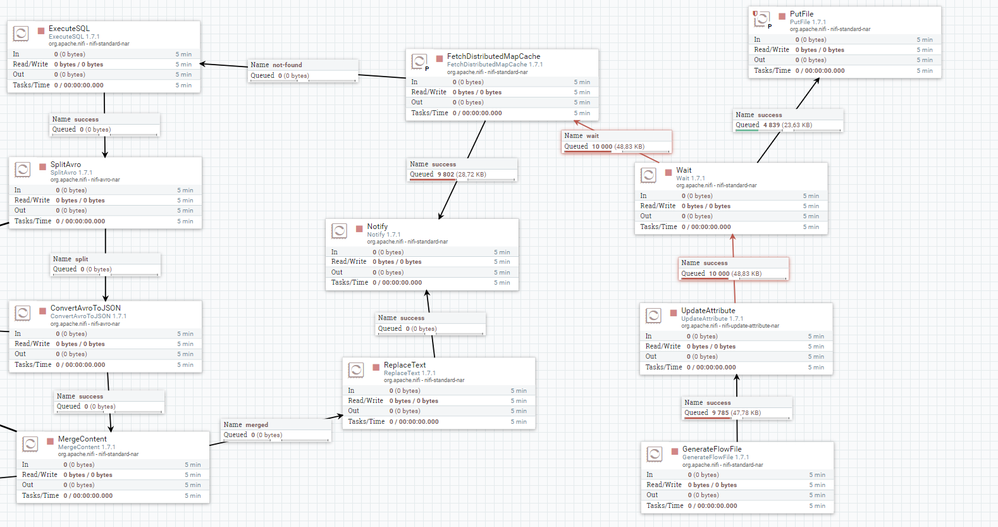Screen dimensions: 998x527
Task: Click the PutFile processor icon
Action: click(762, 18)
